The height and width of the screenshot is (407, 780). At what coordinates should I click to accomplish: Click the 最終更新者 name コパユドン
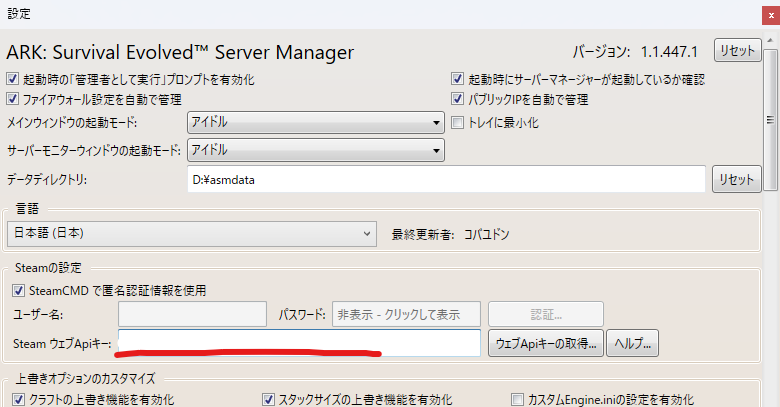pyautogui.click(x=487, y=234)
